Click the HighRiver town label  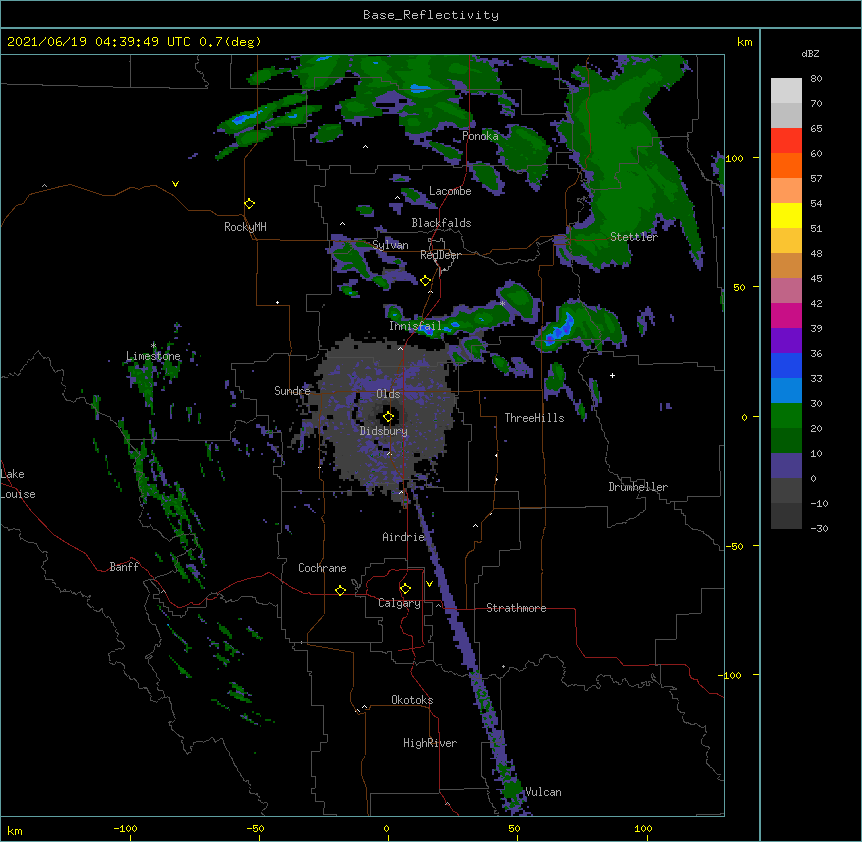tap(430, 743)
